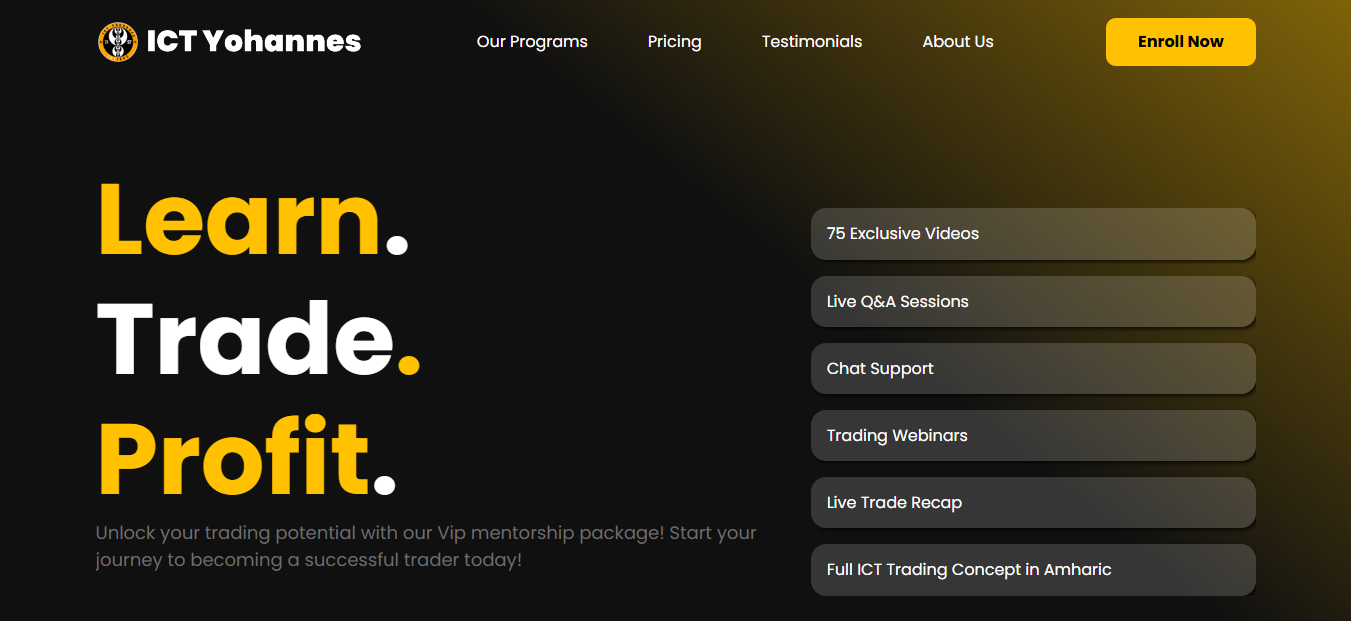The height and width of the screenshot is (621, 1351).
Task: Click the yellow Profit headline word
Action: 233,460
